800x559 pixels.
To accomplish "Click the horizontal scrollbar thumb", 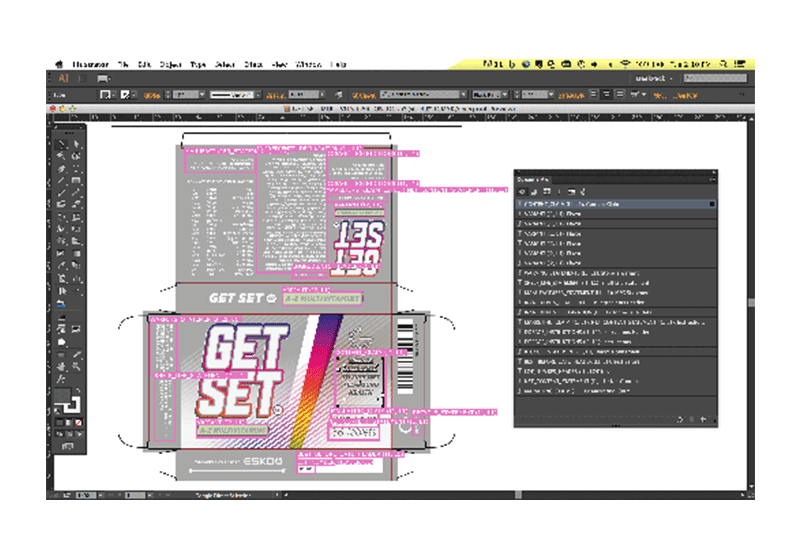I will point(518,495).
